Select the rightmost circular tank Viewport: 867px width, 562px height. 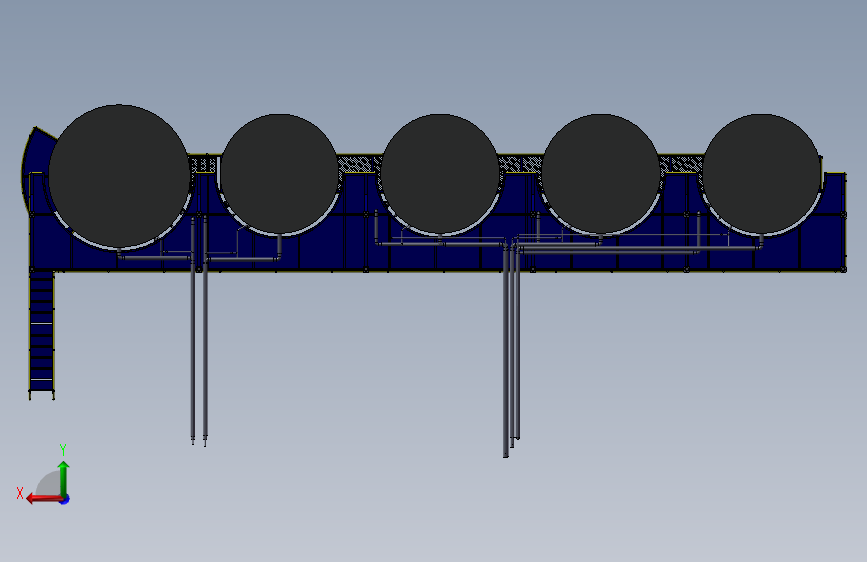pyautogui.click(x=761, y=173)
